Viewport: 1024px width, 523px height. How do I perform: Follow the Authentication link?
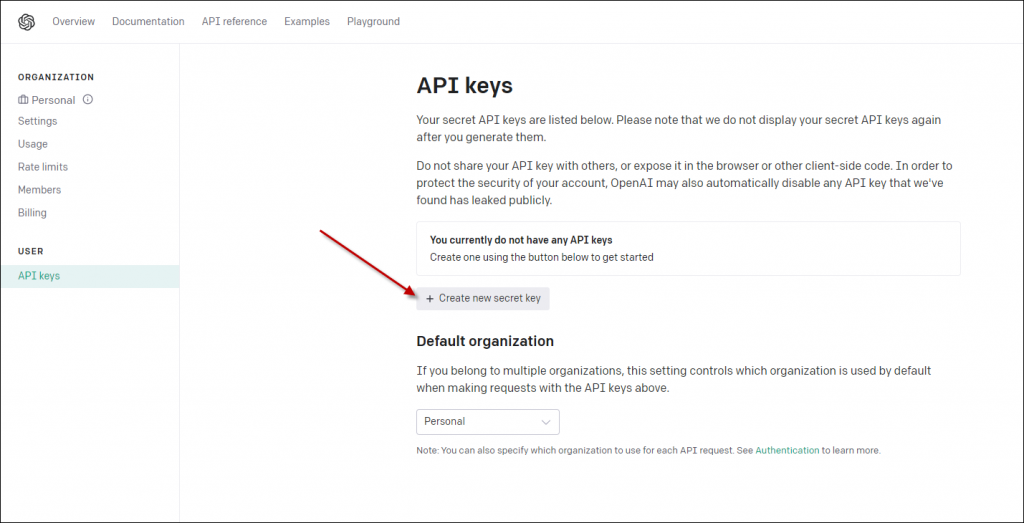pyautogui.click(x=787, y=451)
